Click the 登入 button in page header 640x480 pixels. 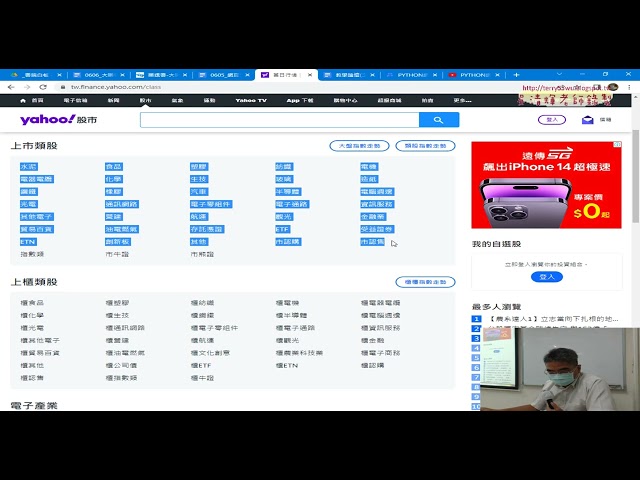(552, 120)
